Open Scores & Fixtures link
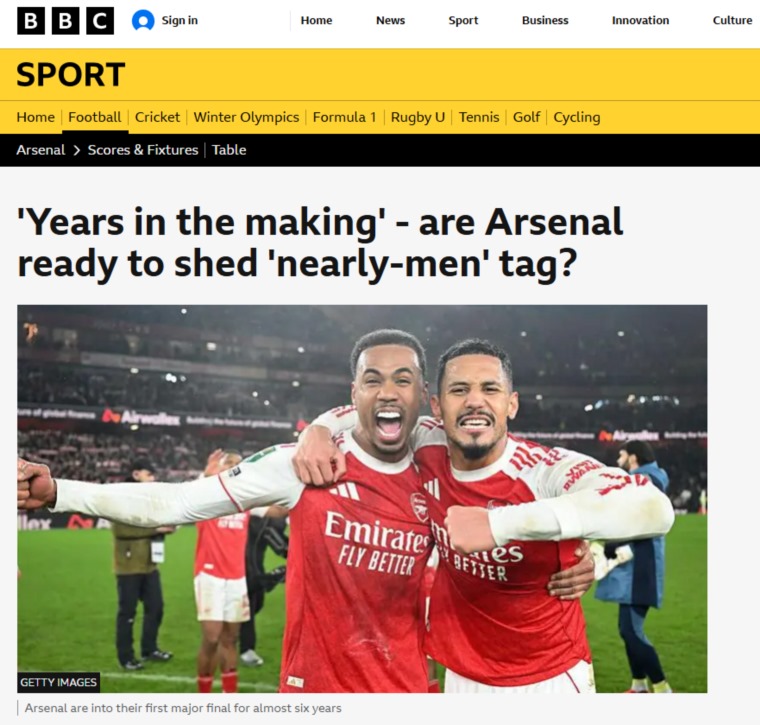Screen dimensions: 760x725 click(x=143, y=150)
